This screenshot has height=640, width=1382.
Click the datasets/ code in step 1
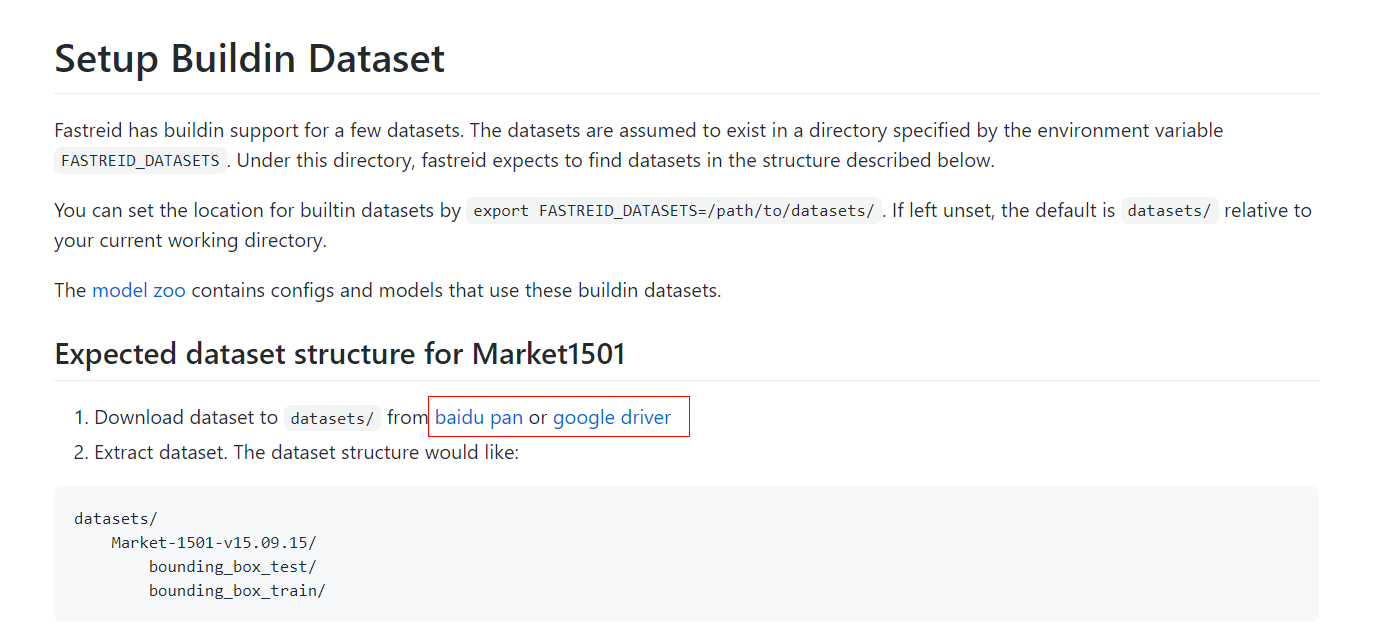tap(332, 418)
